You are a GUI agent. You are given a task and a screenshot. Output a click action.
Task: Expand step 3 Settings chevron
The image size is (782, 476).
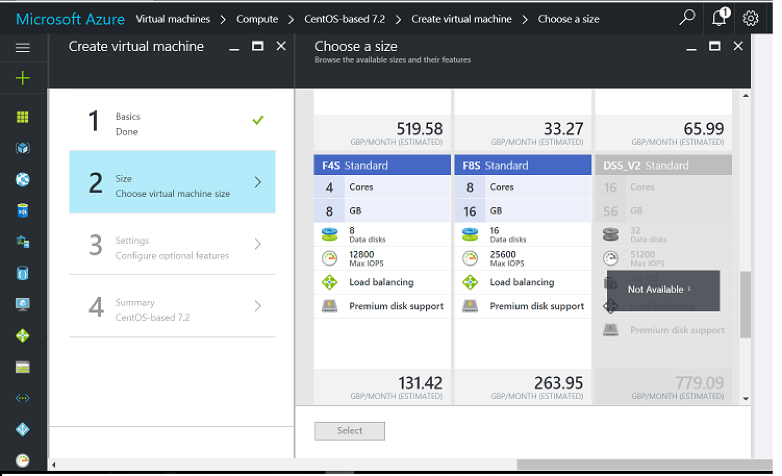point(258,244)
